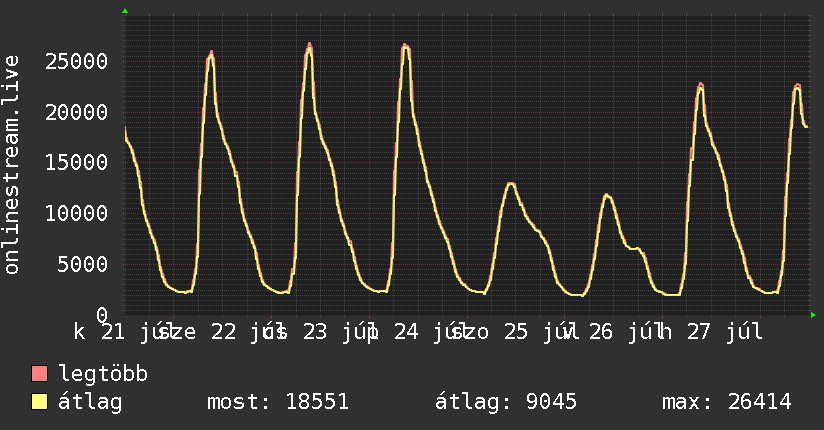Click the green arrow atop the y-axis

pos(125,11)
